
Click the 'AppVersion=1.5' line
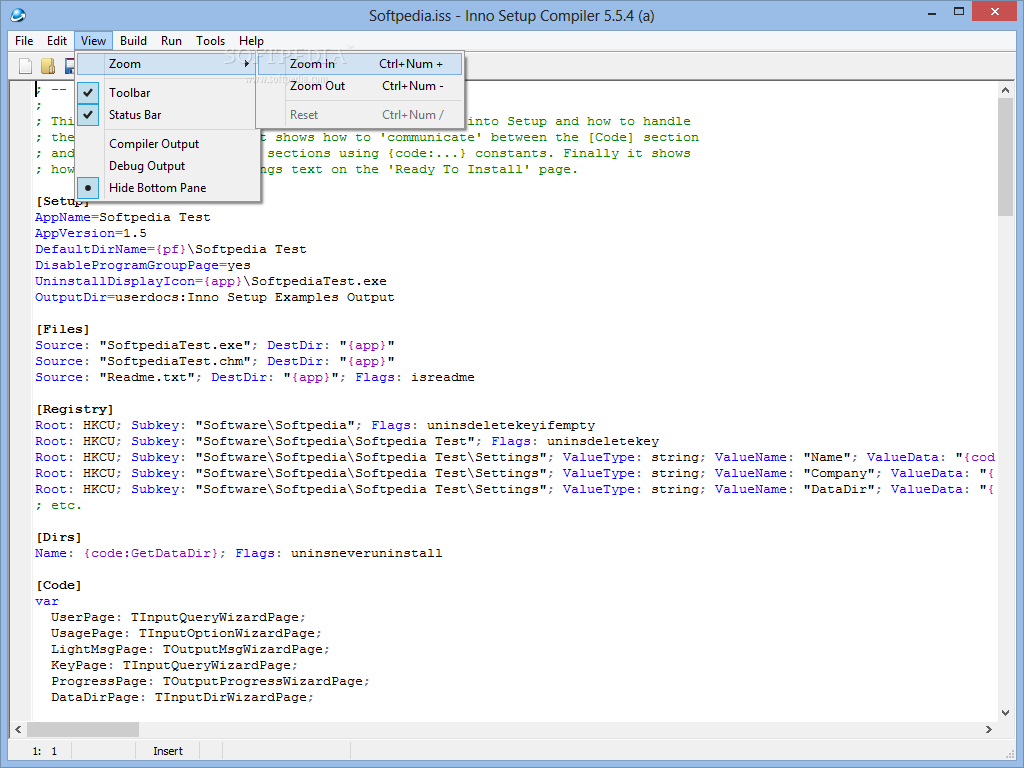(91, 233)
